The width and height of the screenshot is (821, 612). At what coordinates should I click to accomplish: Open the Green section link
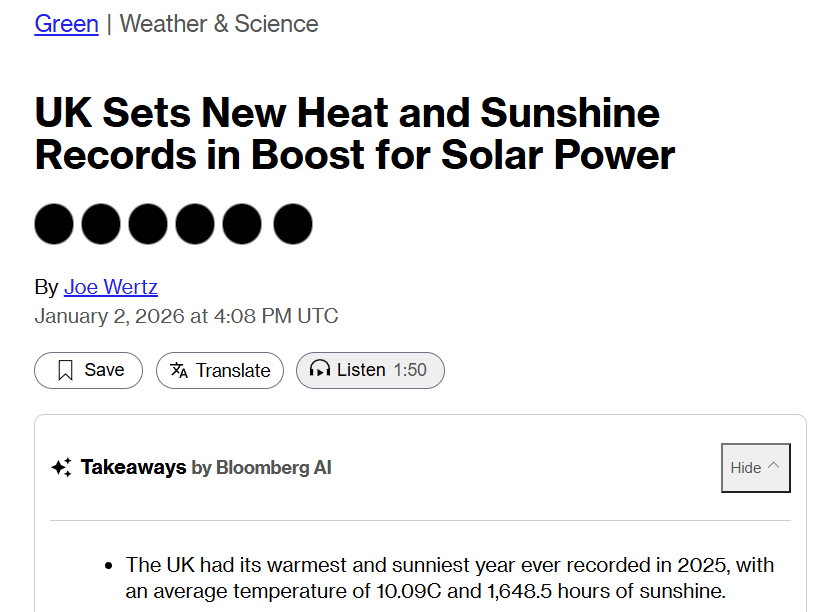pos(66,24)
